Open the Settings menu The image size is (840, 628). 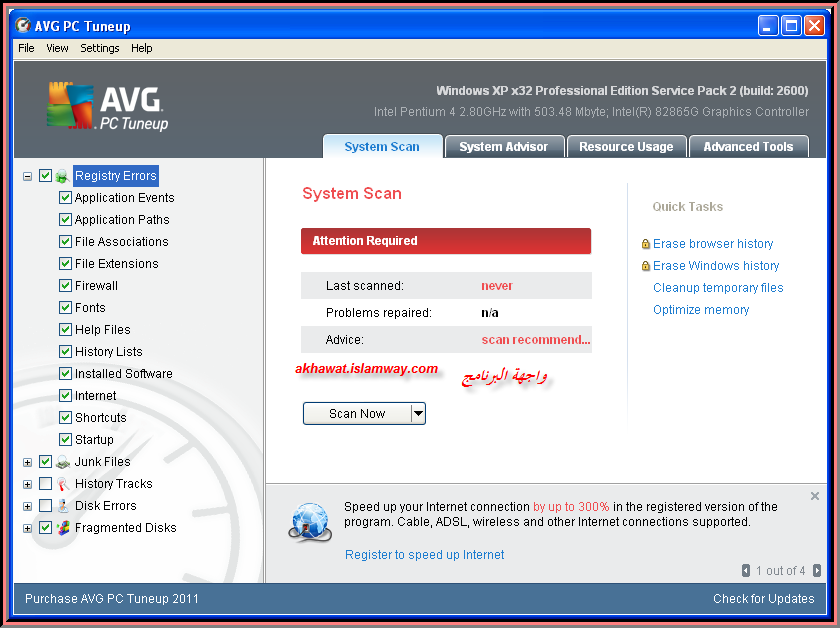coord(100,48)
